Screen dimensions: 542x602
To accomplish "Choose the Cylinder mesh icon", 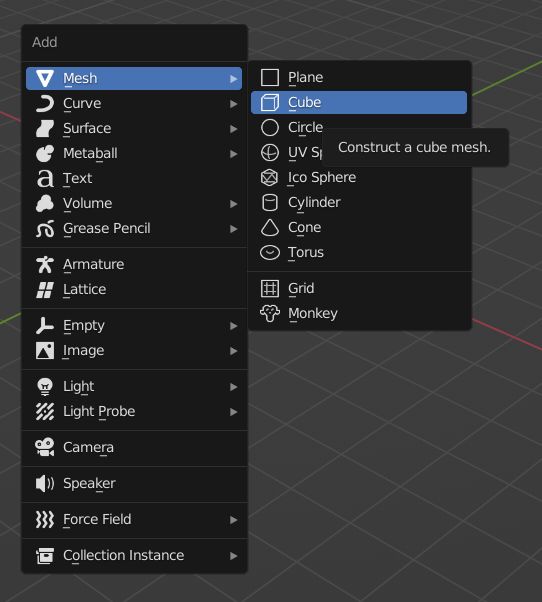I will point(270,202).
